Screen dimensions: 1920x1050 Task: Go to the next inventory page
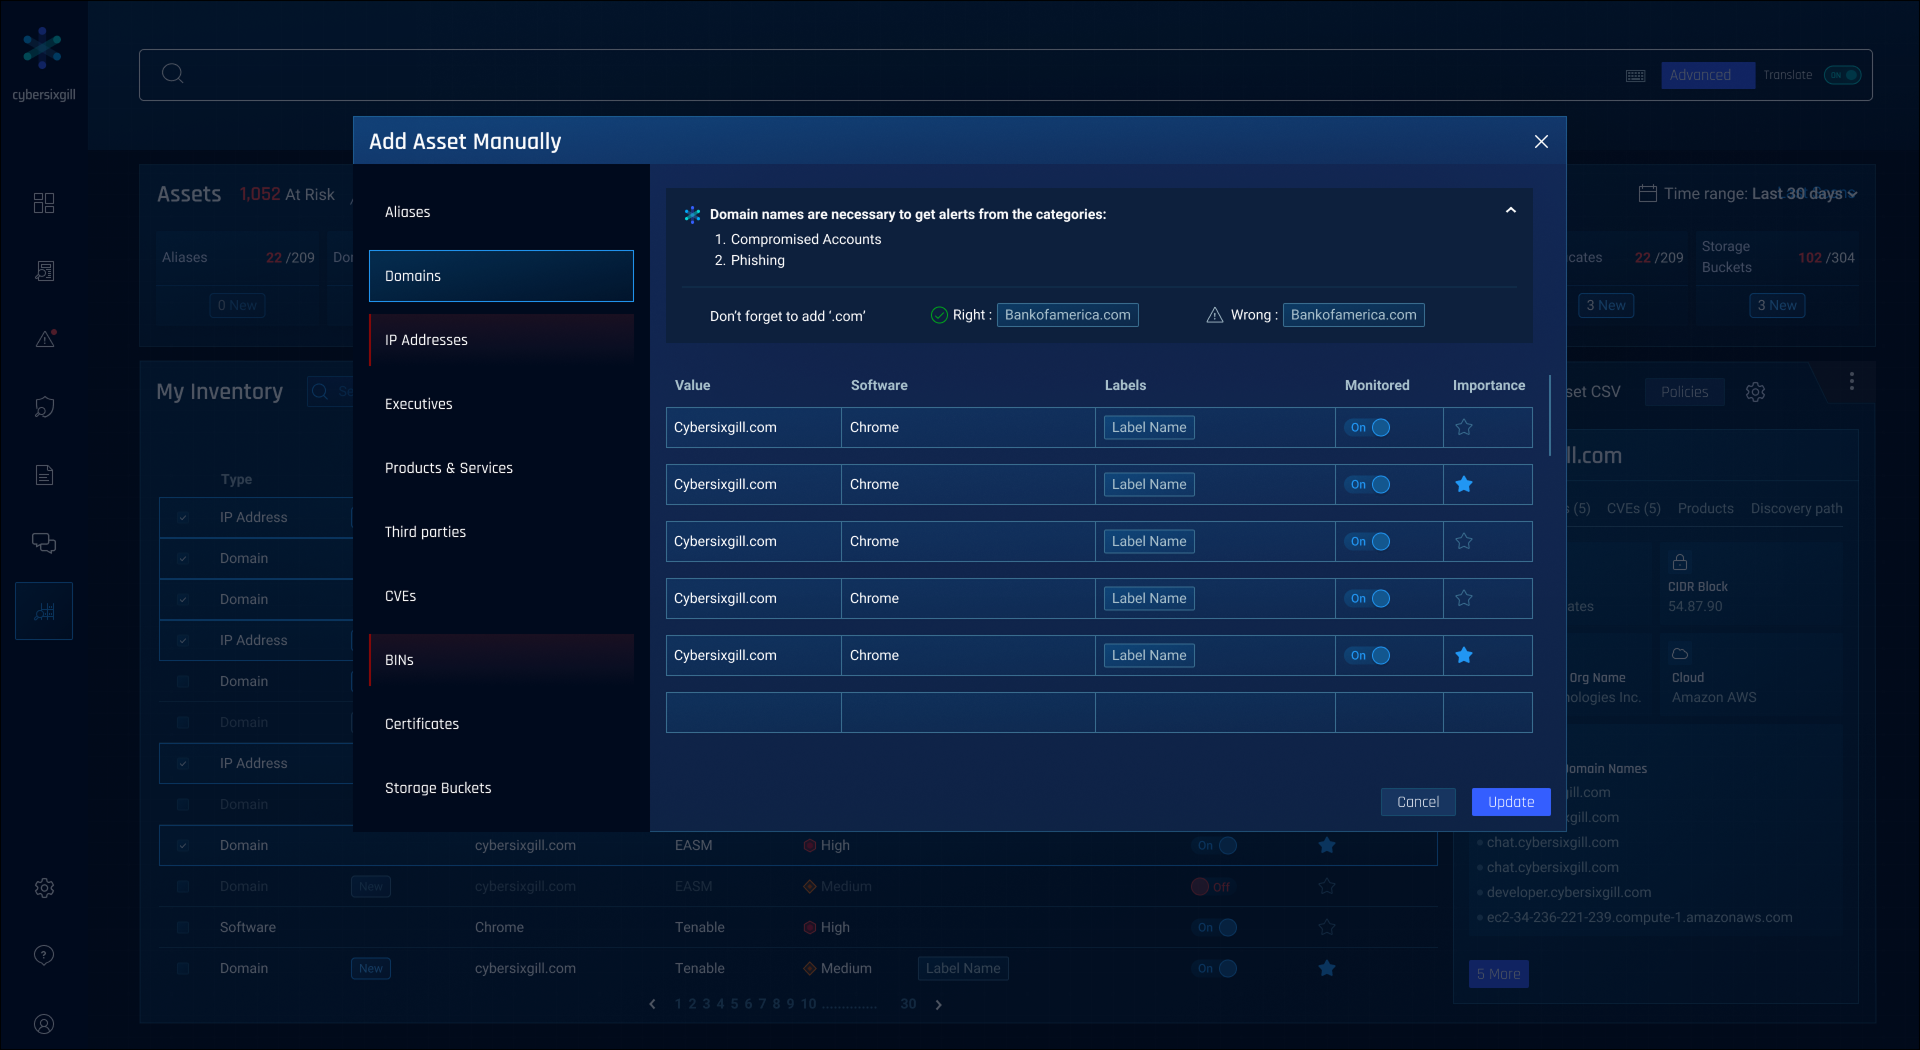tap(938, 1004)
